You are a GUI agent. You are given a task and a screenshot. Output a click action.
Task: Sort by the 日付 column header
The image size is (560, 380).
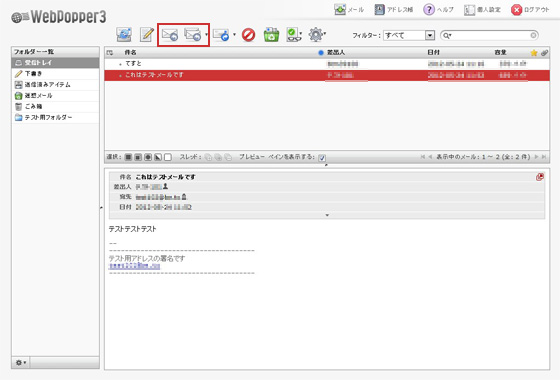point(433,52)
